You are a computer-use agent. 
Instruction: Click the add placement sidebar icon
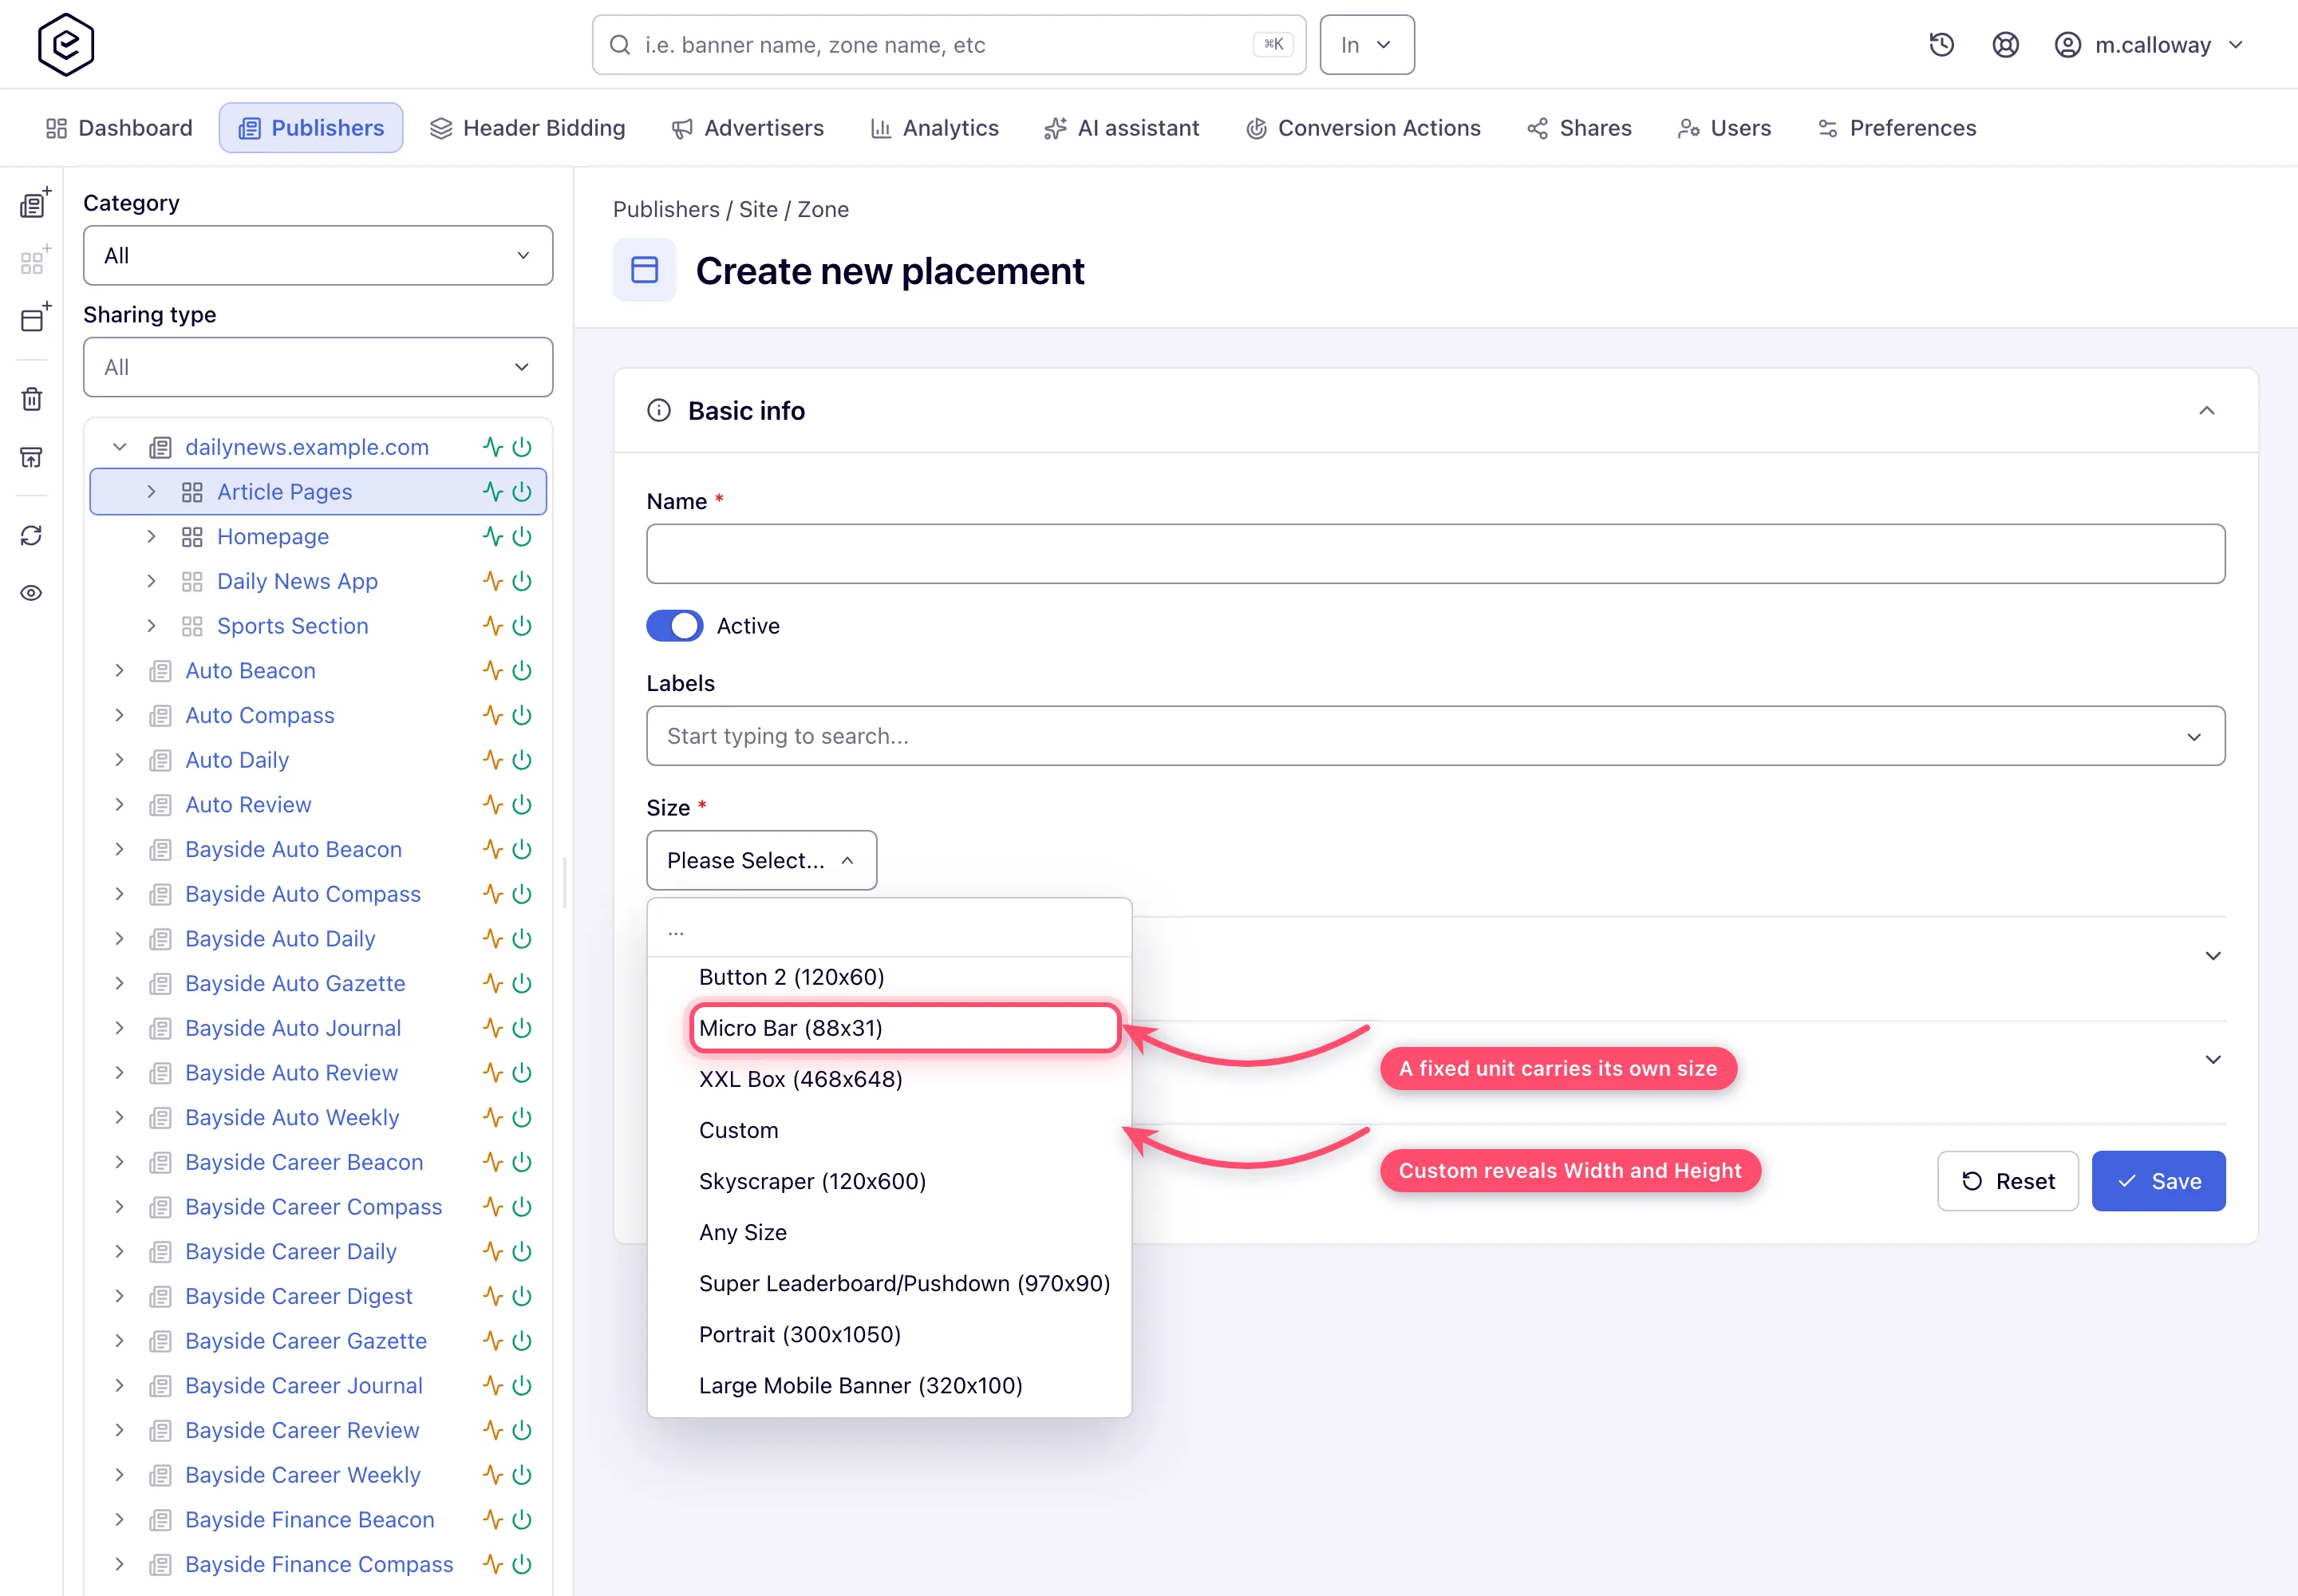pos(34,318)
